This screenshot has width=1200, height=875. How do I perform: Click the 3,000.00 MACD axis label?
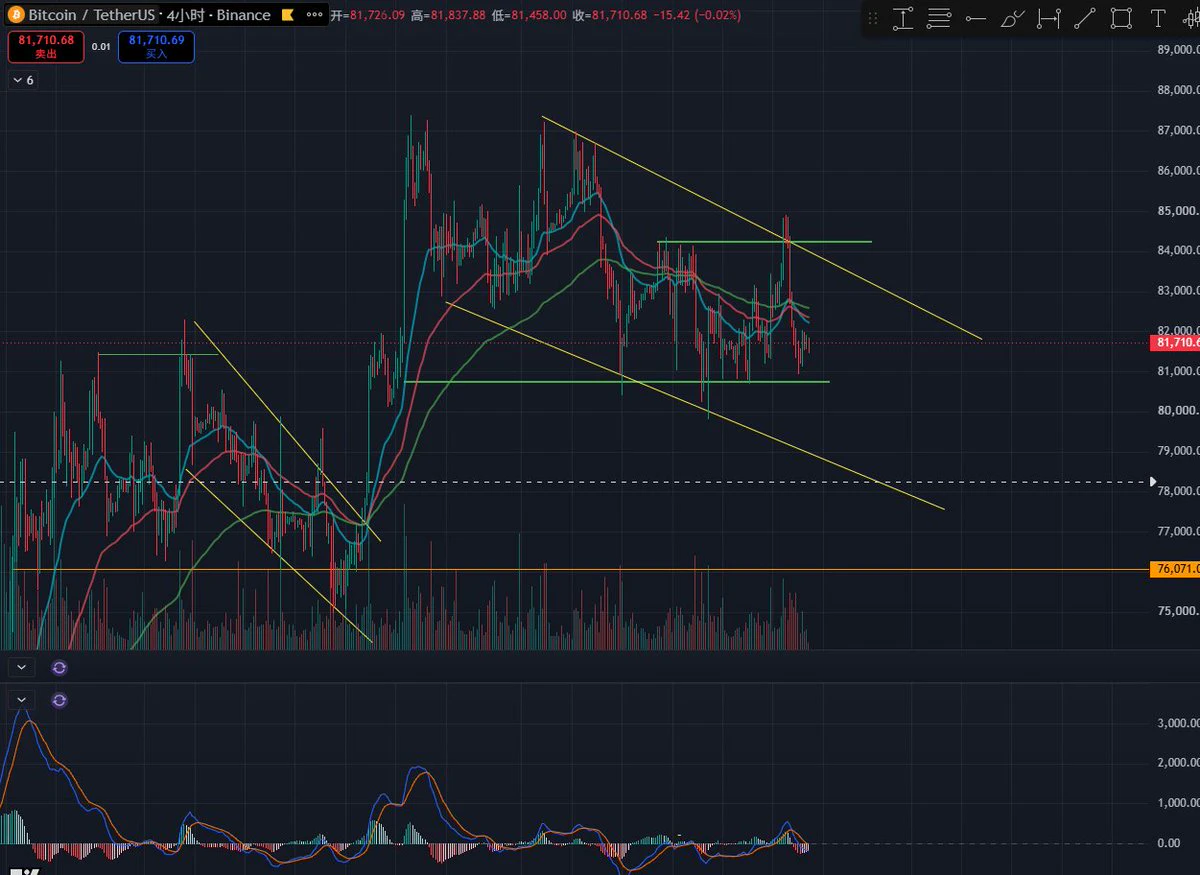[x=1178, y=723]
